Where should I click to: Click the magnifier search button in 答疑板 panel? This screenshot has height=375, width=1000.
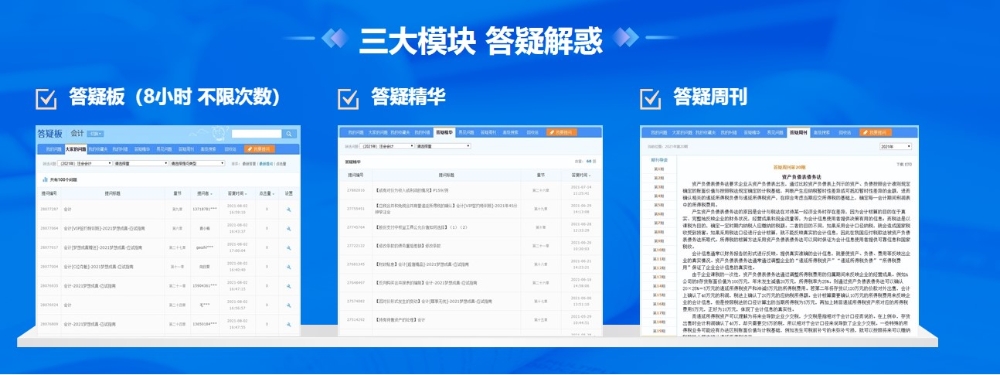(289, 134)
